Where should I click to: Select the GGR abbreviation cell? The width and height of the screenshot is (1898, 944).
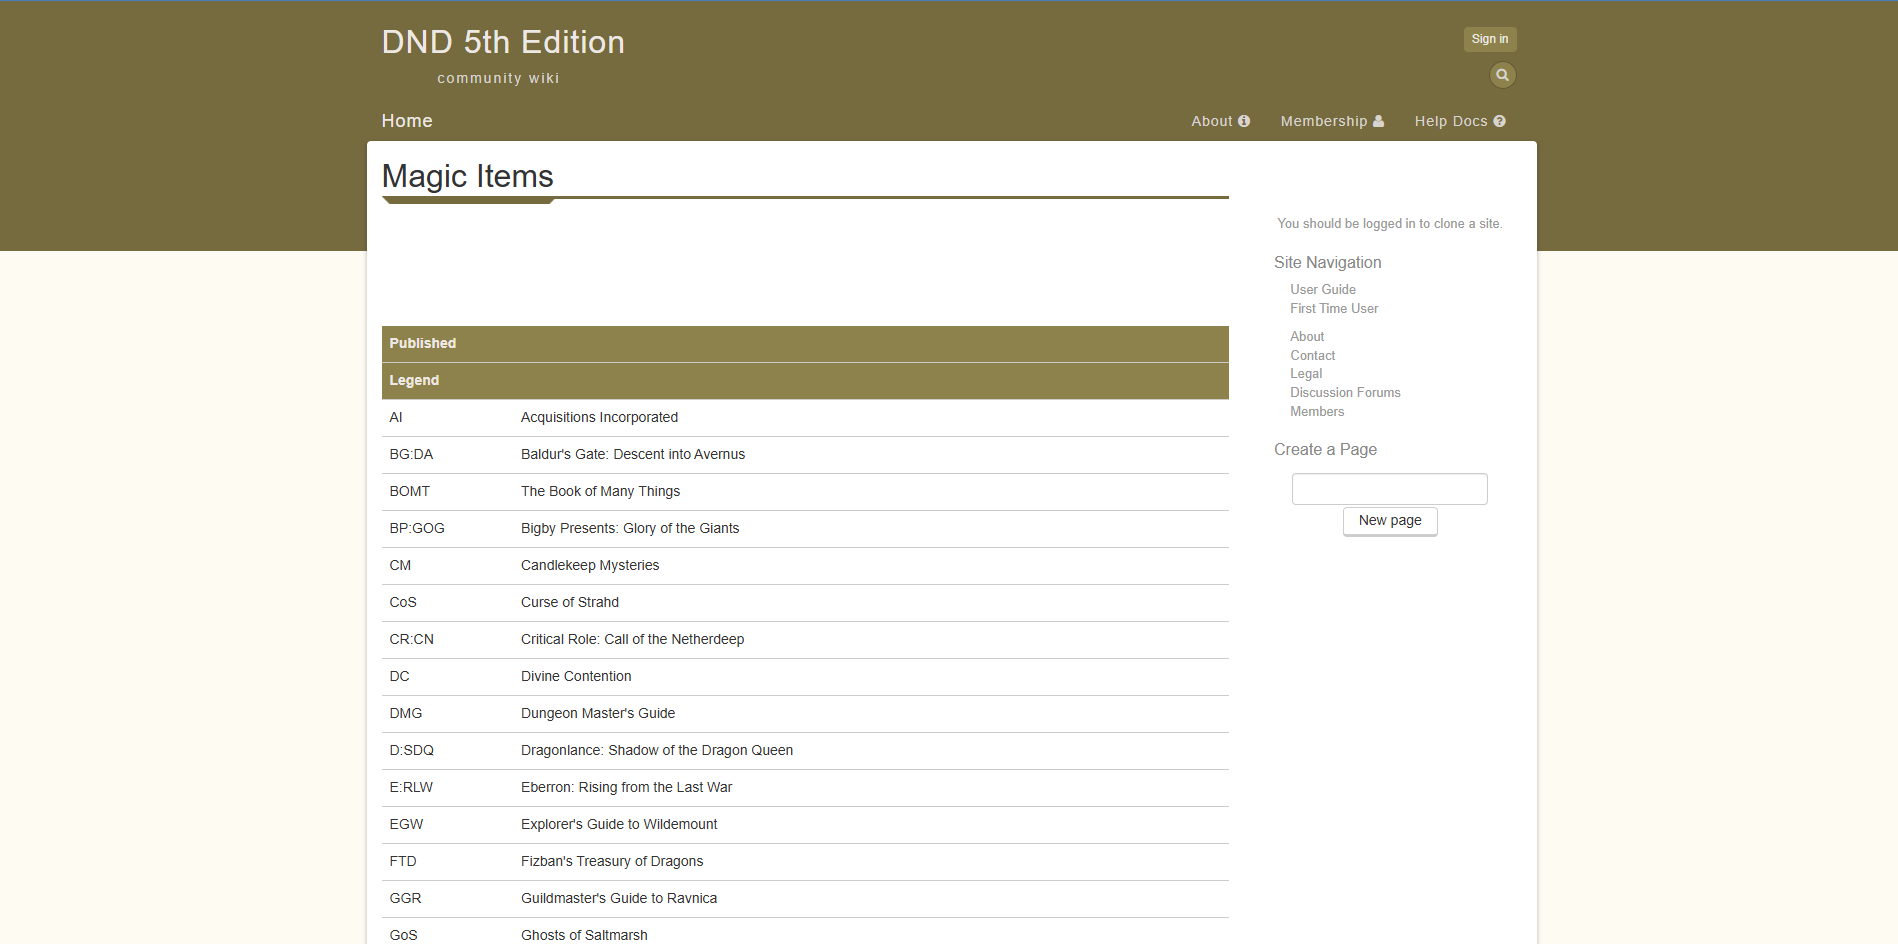tap(447, 899)
